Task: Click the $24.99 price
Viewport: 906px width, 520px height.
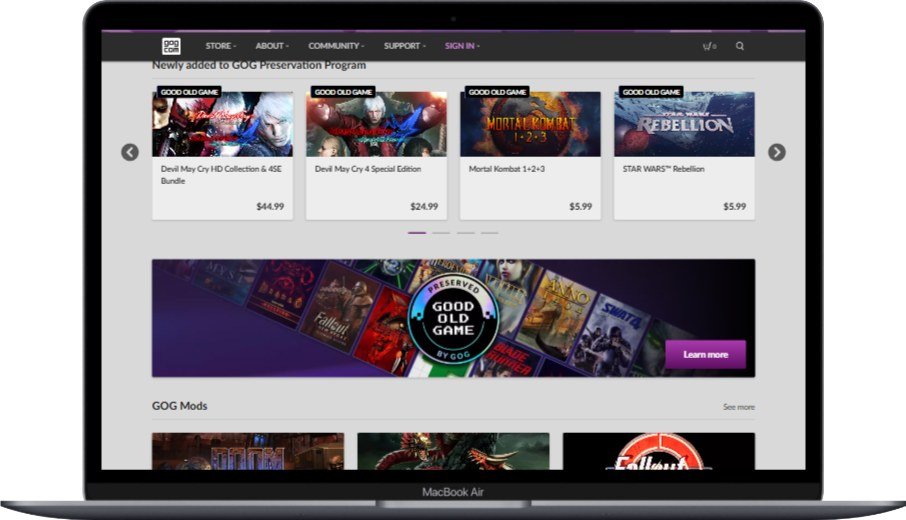Action: pyautogui.click(x=424, y=206)
